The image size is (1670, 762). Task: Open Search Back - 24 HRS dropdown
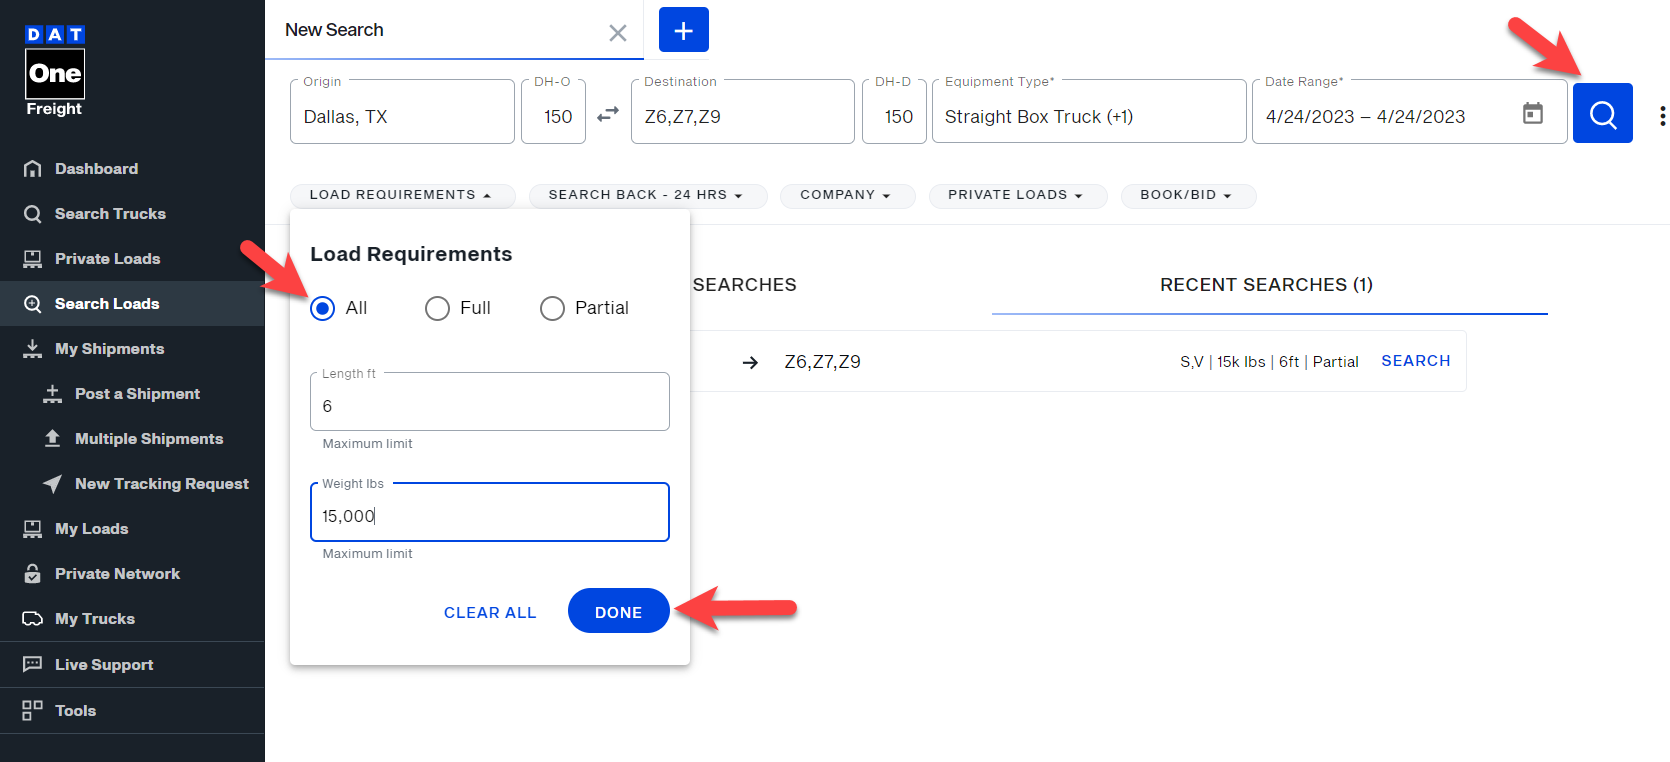(647, 195)
